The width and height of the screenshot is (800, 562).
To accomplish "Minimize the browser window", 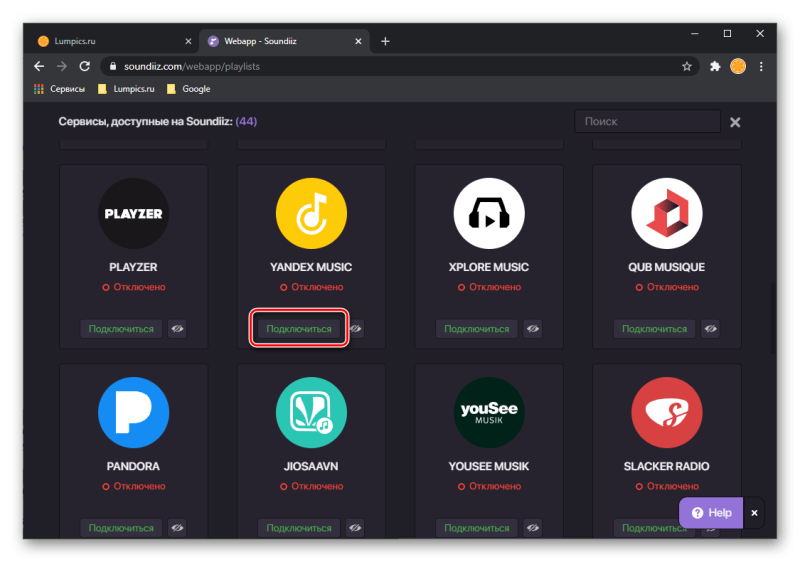I will 694,34.
